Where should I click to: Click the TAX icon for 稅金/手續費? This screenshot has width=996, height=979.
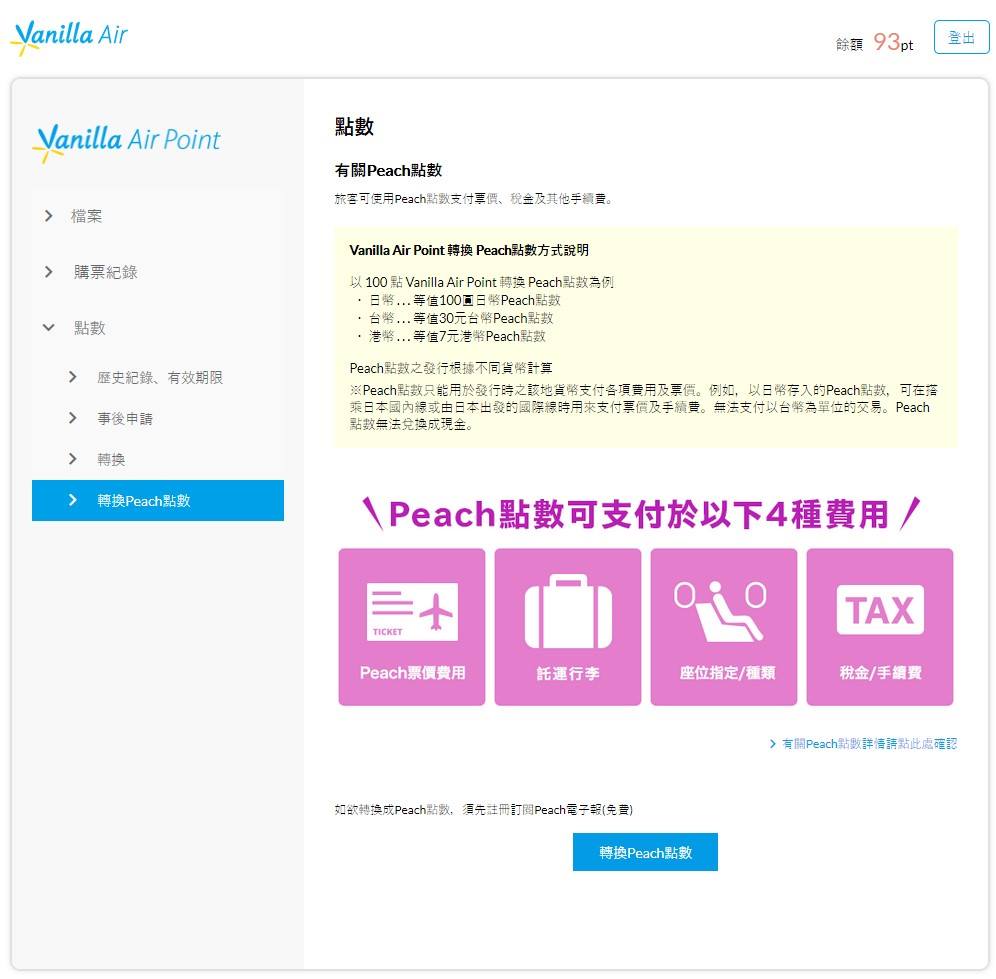880,610
